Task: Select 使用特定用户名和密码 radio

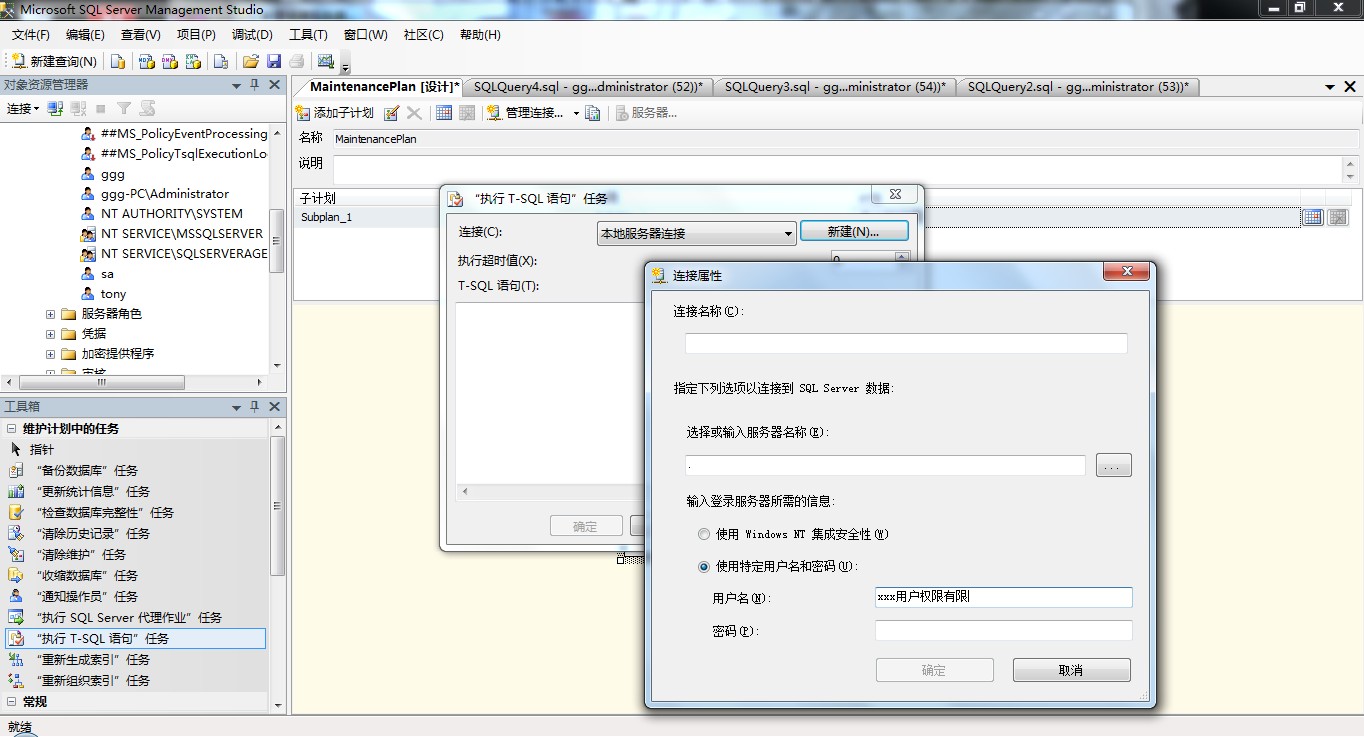Action: point(704,566)
